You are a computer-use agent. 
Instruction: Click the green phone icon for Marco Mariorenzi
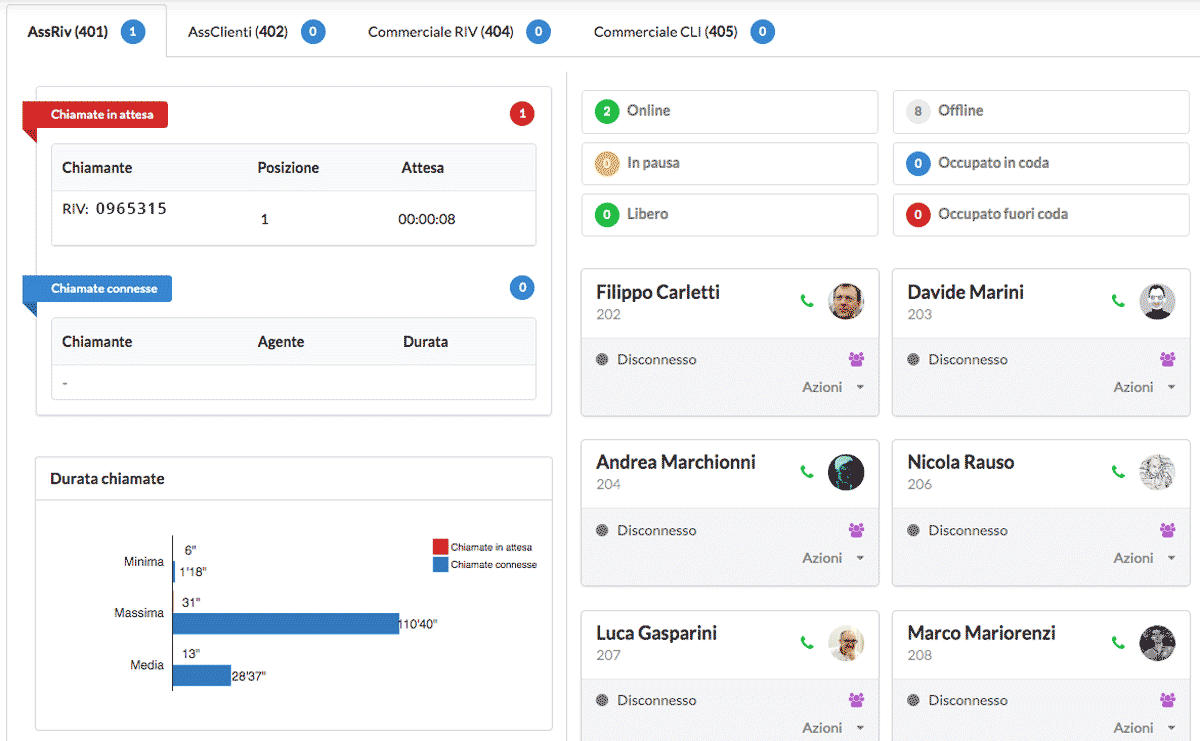(x=1118, y=643)
